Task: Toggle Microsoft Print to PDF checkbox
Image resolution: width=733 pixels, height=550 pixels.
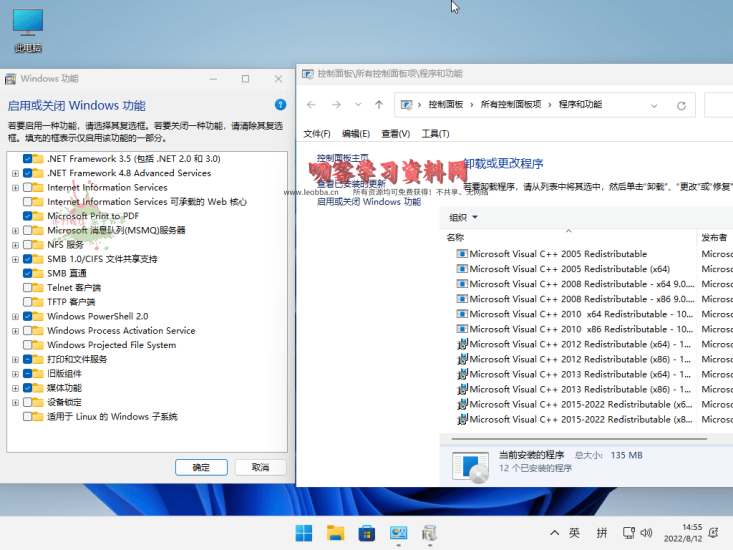Action: (27, 216)
